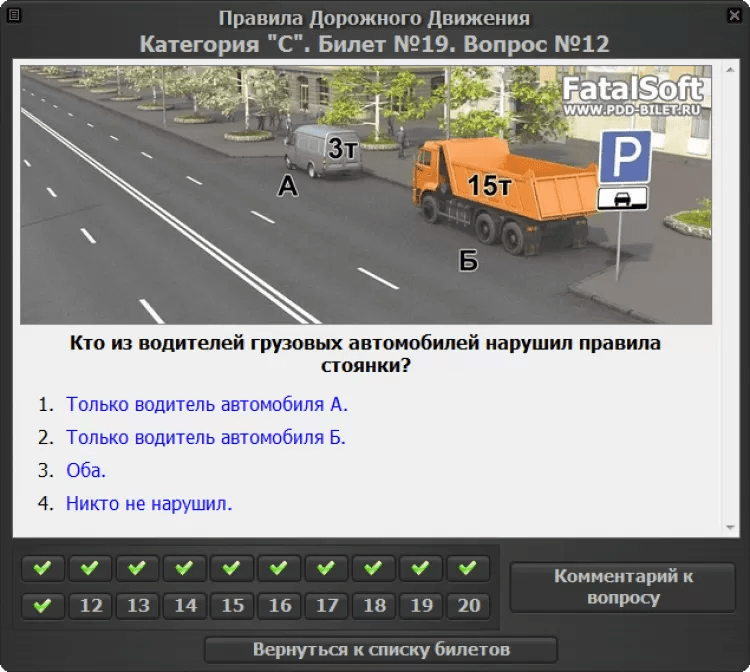
Task: Choose answer "Только водитель автомобиля А."
Action: pos(206,405)
